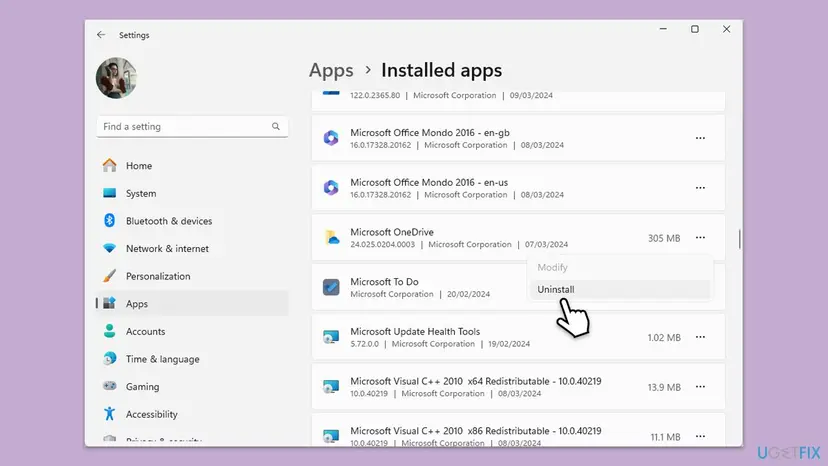This screenshot has width=828, height=466.
Task: Select Microsoft Update Health Tools title
Action: (415, 331)
